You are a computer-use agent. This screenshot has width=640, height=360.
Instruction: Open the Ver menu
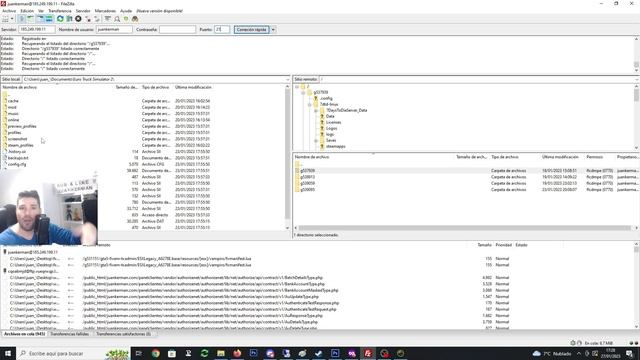click(x=41, y=11)
